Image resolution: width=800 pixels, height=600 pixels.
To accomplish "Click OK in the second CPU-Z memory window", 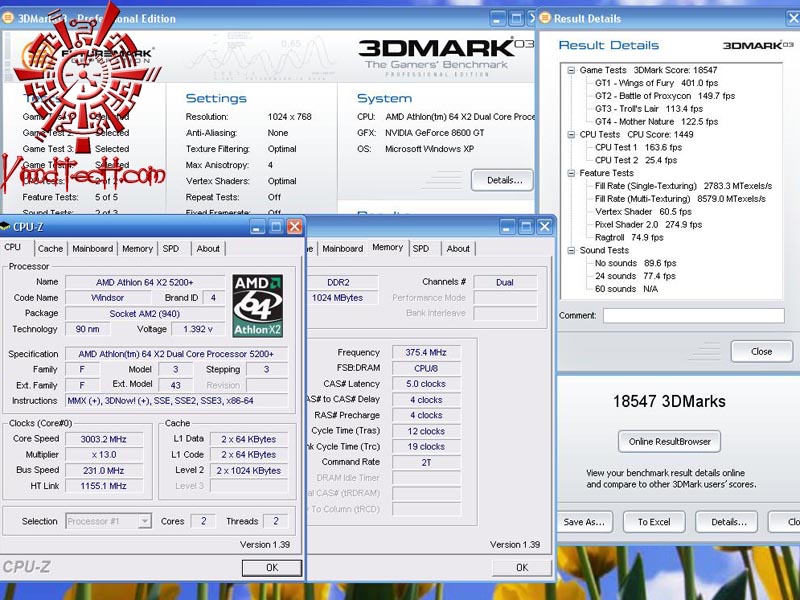I will (522, 568).
